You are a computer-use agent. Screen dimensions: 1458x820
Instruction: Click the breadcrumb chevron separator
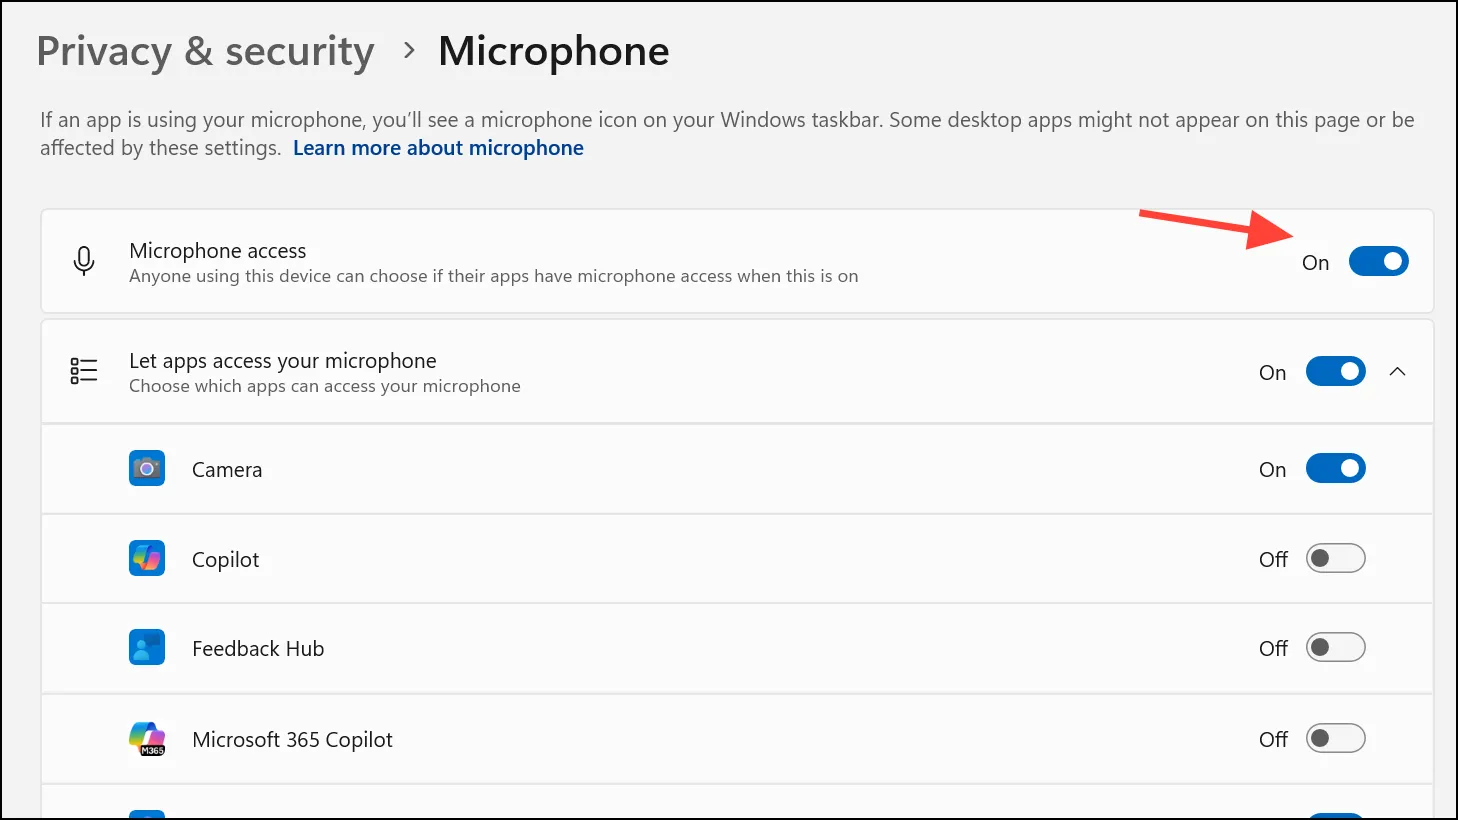(408, 51)
